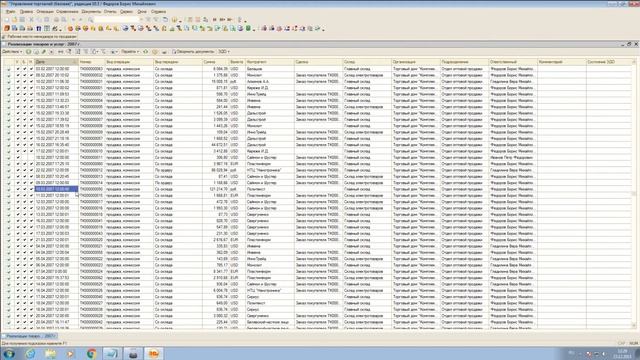Select responsible cell Иванов Петр Федорович
640x360 pixels.
pyautogui.click(x=513, y=158)
